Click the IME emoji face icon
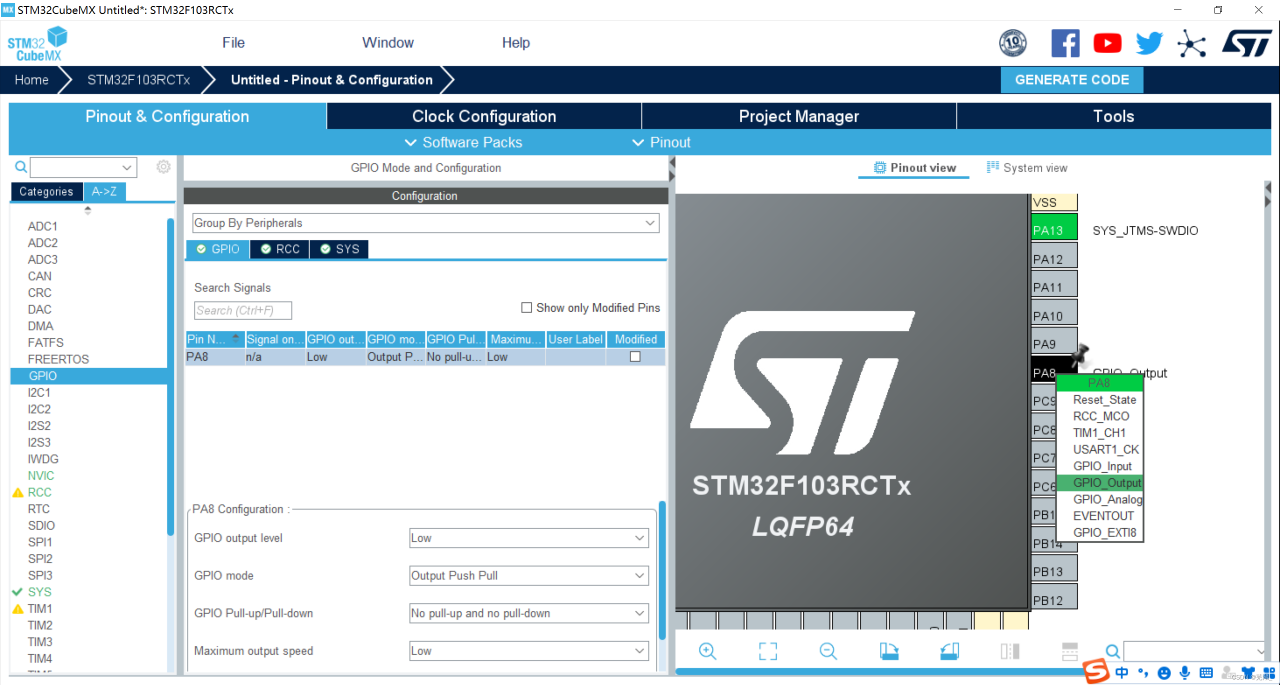Image resolution: width=1280 pixels, height=685 pixels. tap(1165, 673)
